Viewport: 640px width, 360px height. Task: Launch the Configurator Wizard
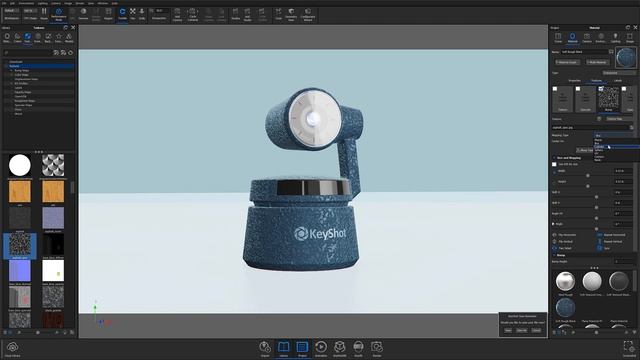click(x=308, y=14)
